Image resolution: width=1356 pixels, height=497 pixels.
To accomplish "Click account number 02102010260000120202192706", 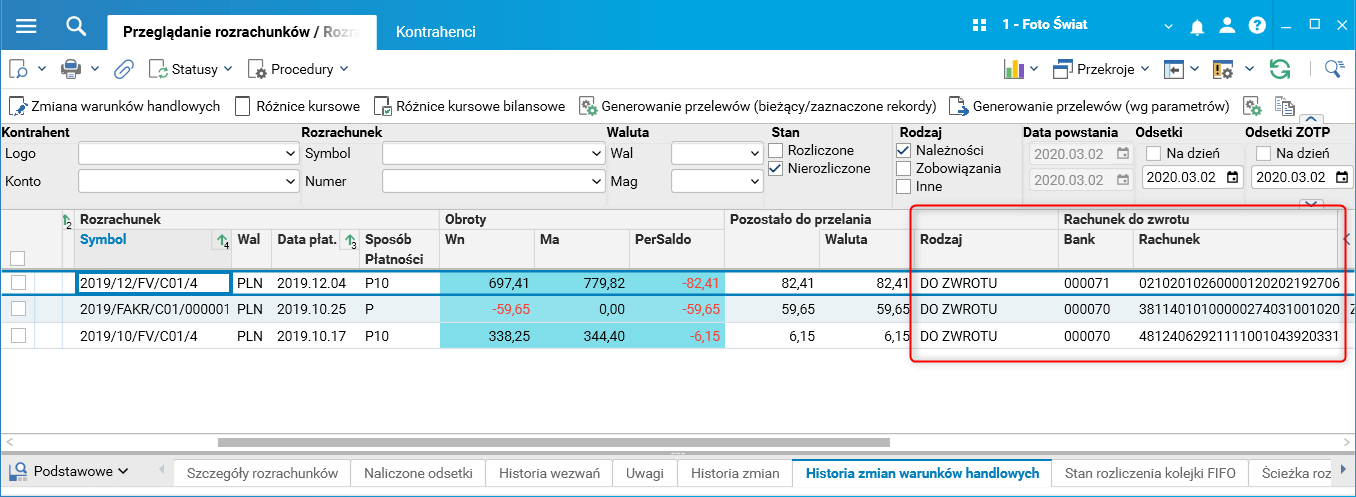I will click(1238, 283).
